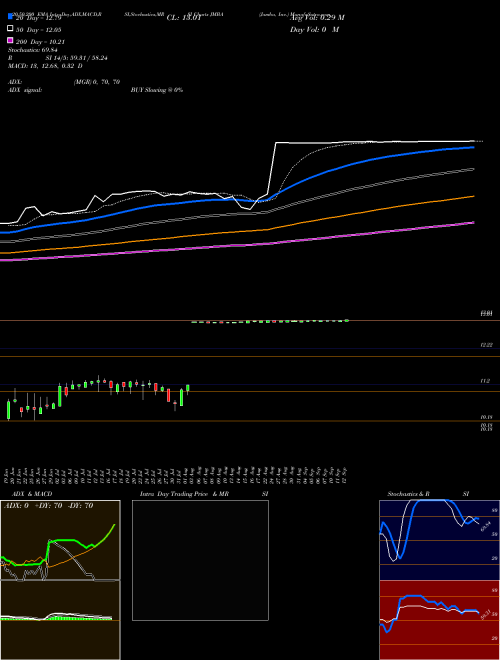Click the white 50 Day legend swatch

pyautogui.click(x=11, y=28)
